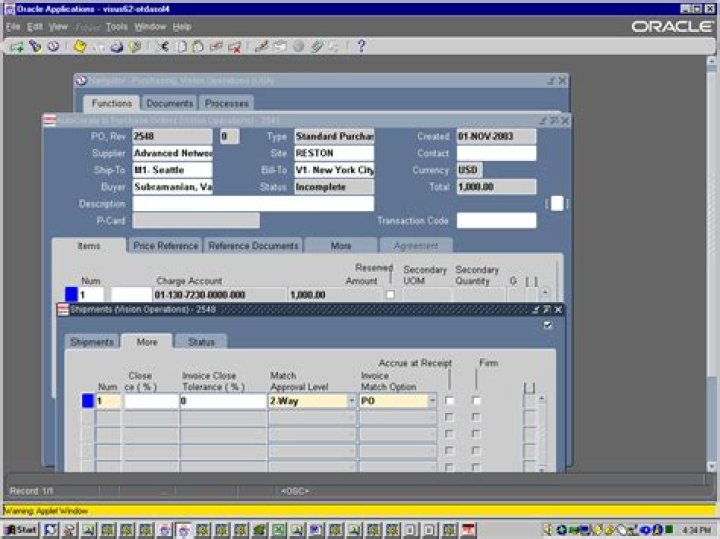The image size is (720, 539).
Task: Open the Processes tab in Navigator window
Action: pyautogui.click(x=226, y=103)
